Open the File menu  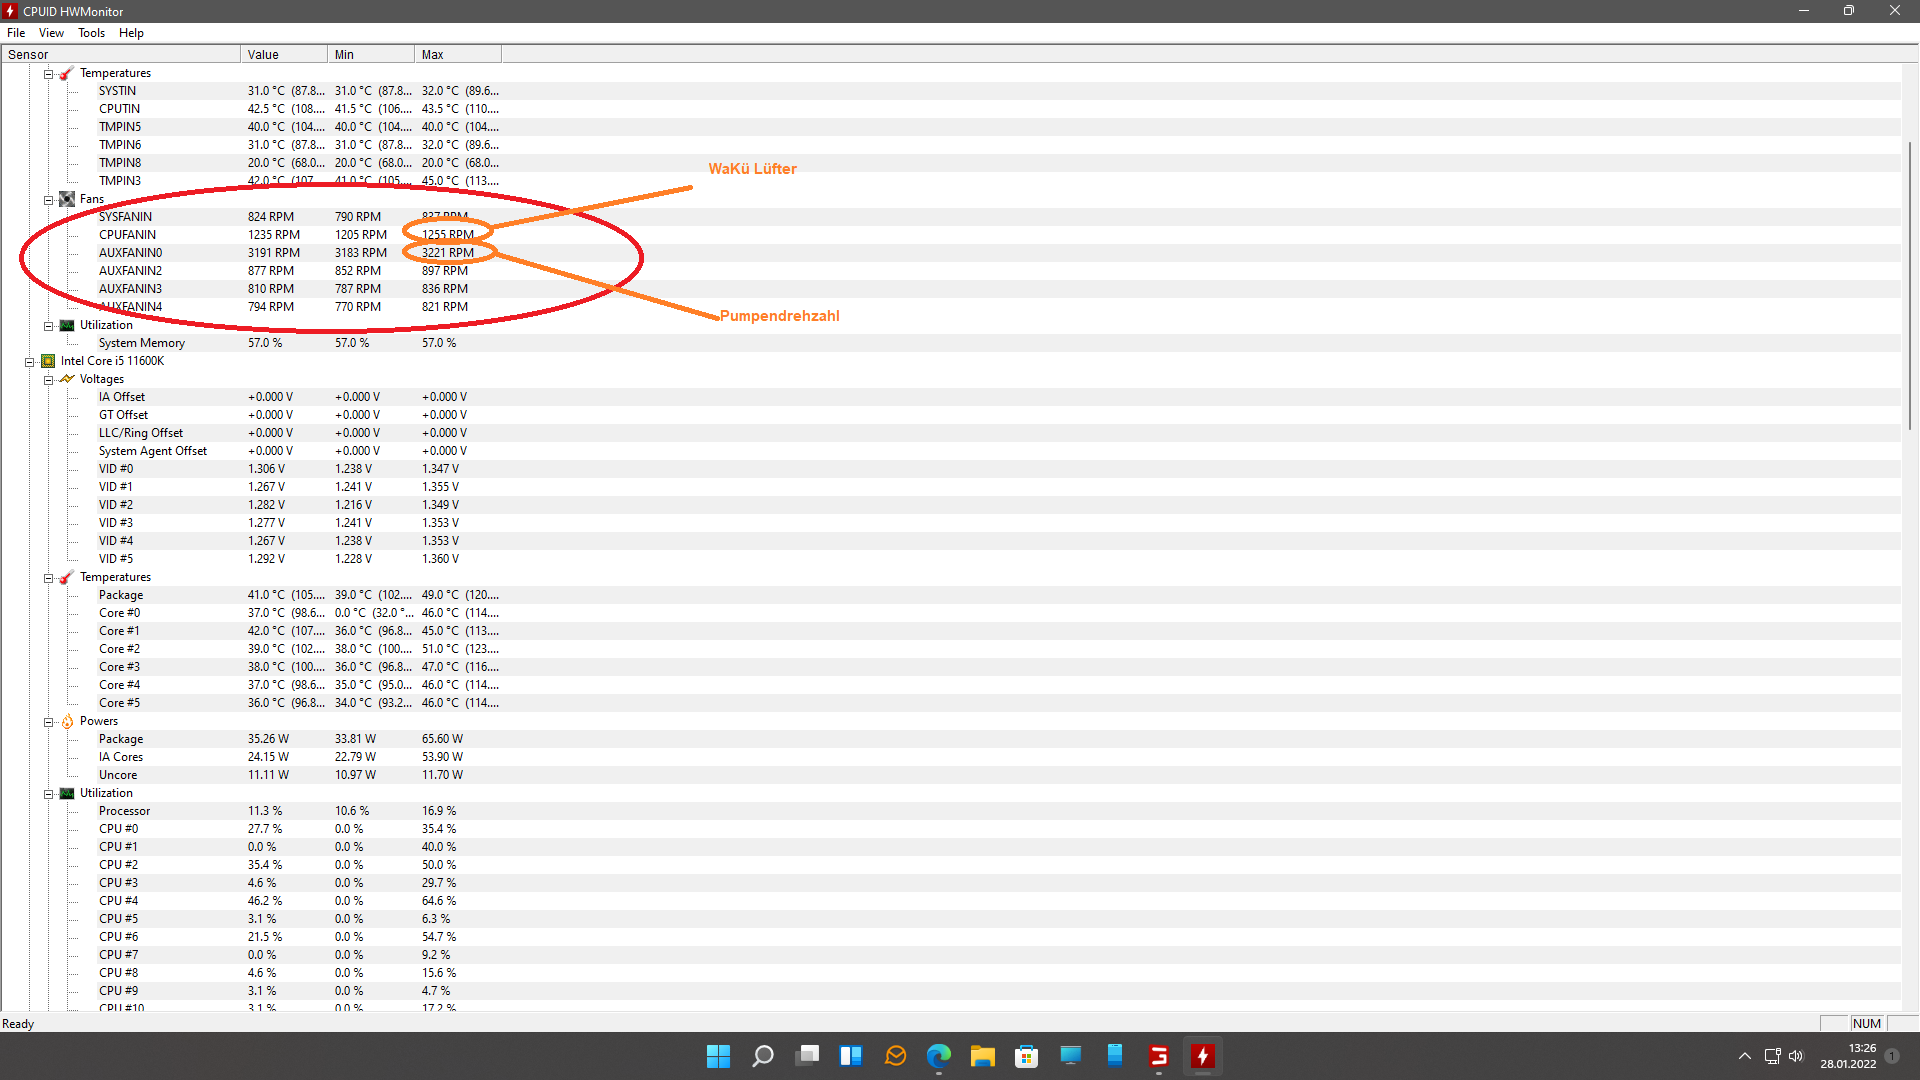16,33
